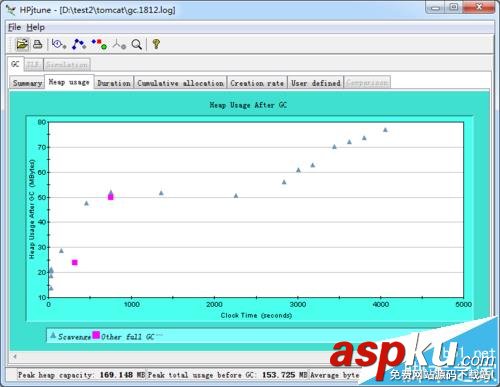Select the gray branching axes icon
The image size is (500, 387).
[x=119, y=44]
